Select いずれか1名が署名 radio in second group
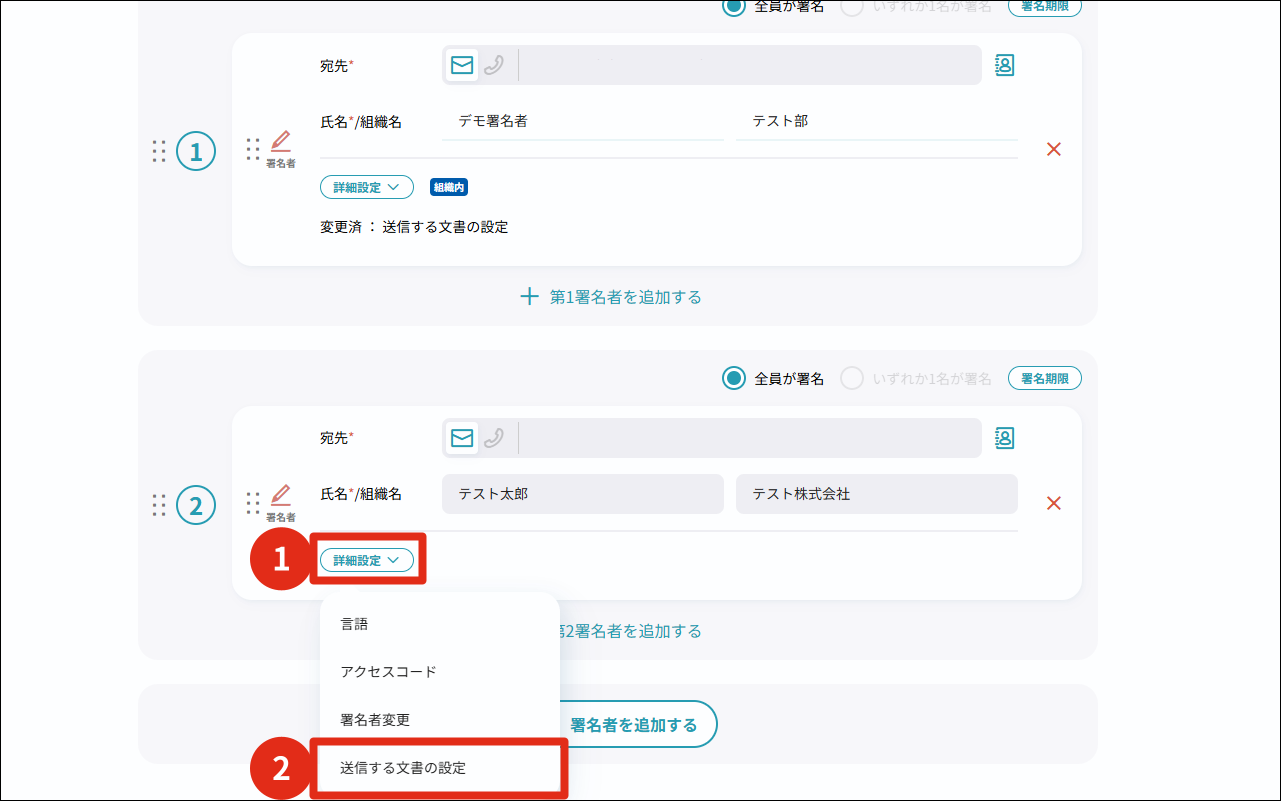 852,379
